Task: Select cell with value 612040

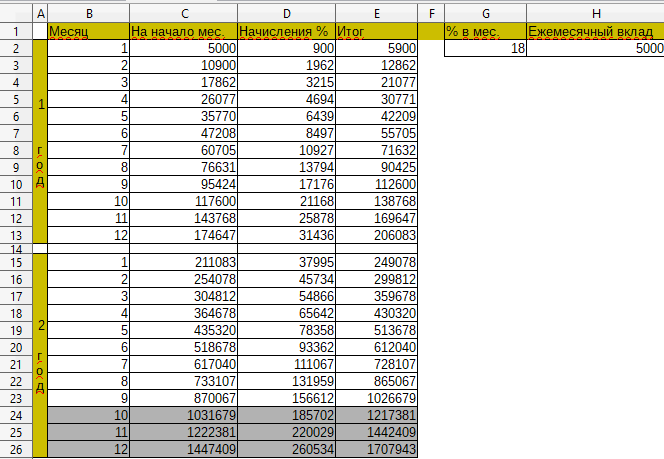Action: click(x=376, y=347)
